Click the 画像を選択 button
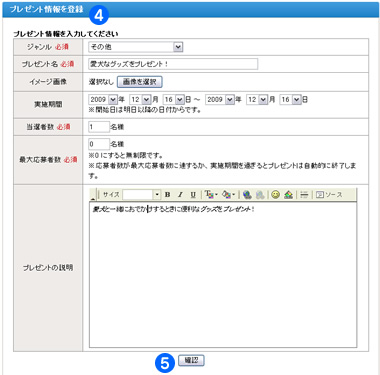This screenshot has height=375, width=380. click(x=140, y=82)
